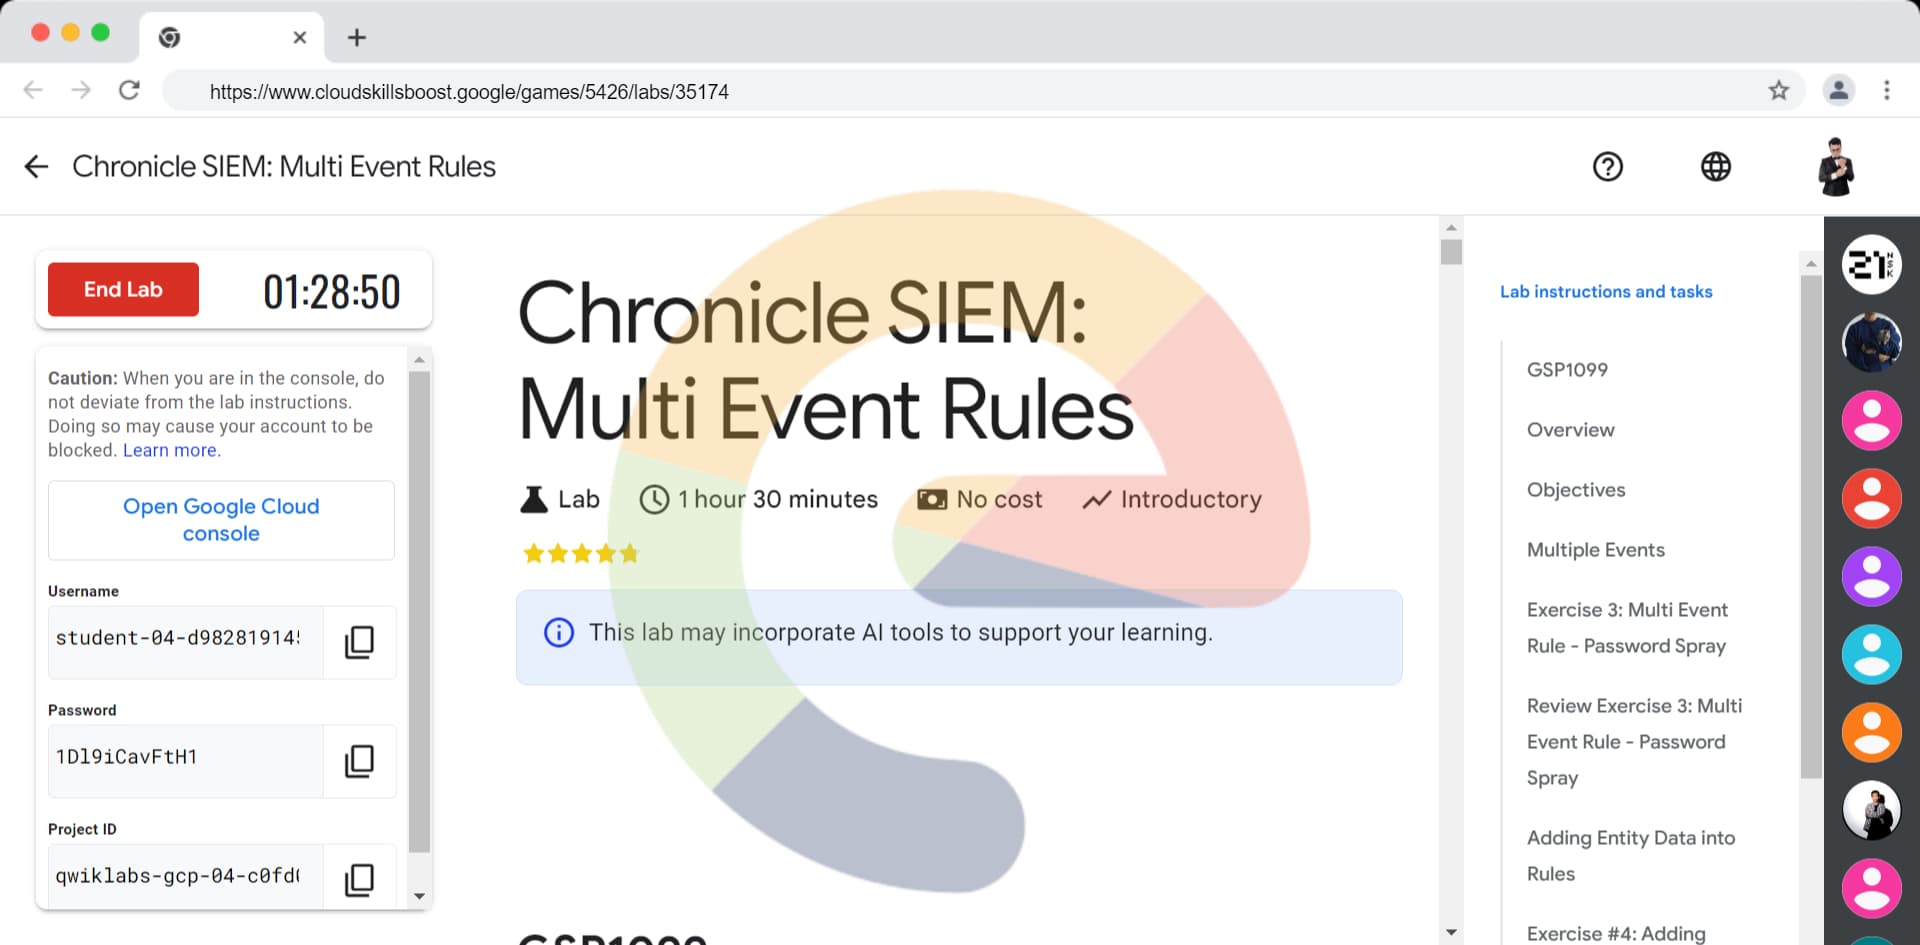Screen dimensions: 1920x945
Task: Click Lab instructions and tasks heading
Action: tap(1606, 292)
